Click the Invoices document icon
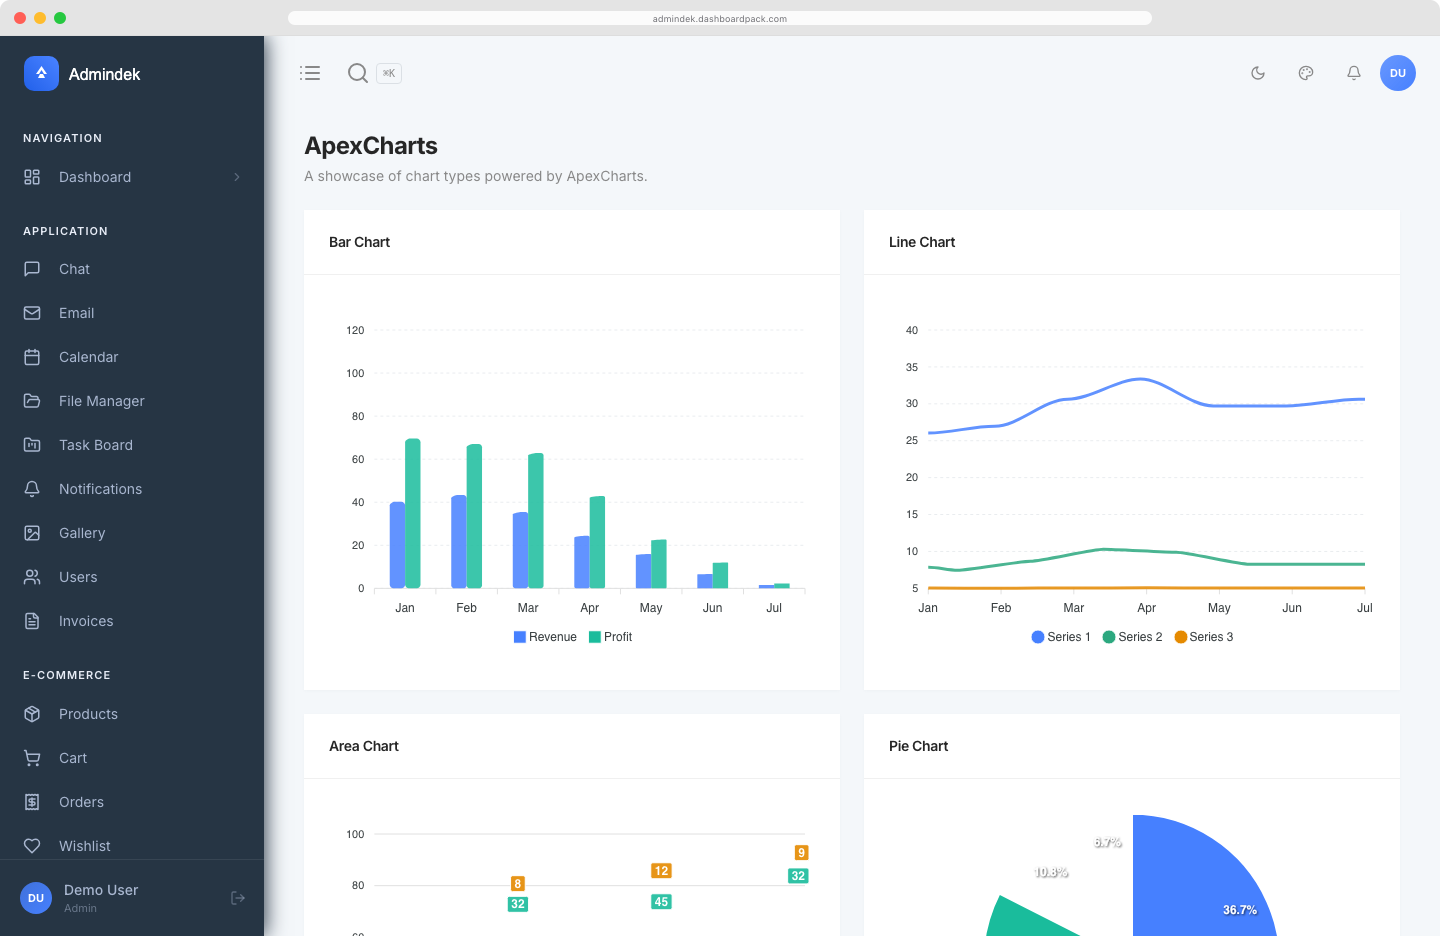1440x936 pixels. pyautogui.click(x=32, y=621)
